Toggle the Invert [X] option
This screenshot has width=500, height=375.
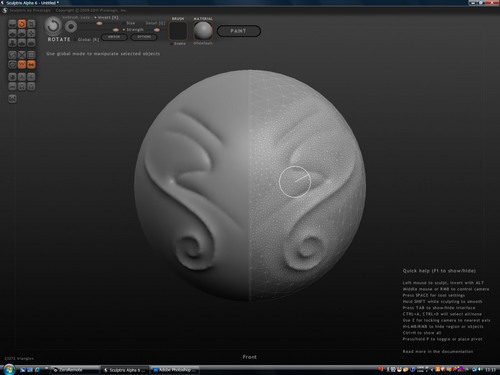pyautogui.click(x=106, y=17)
